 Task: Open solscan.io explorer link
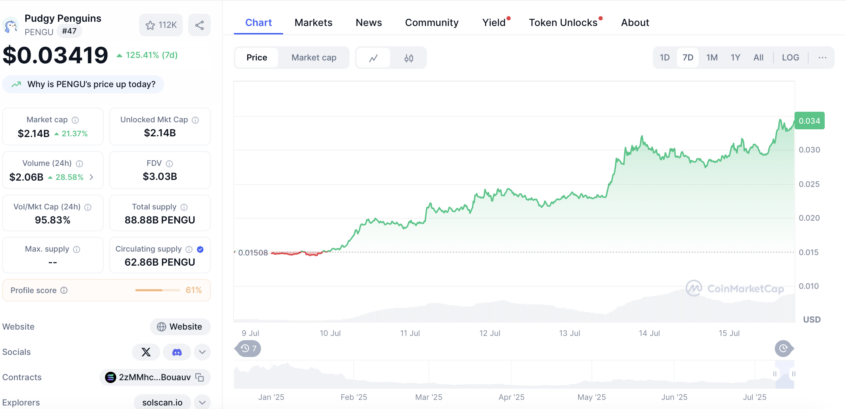coord(163,402)
